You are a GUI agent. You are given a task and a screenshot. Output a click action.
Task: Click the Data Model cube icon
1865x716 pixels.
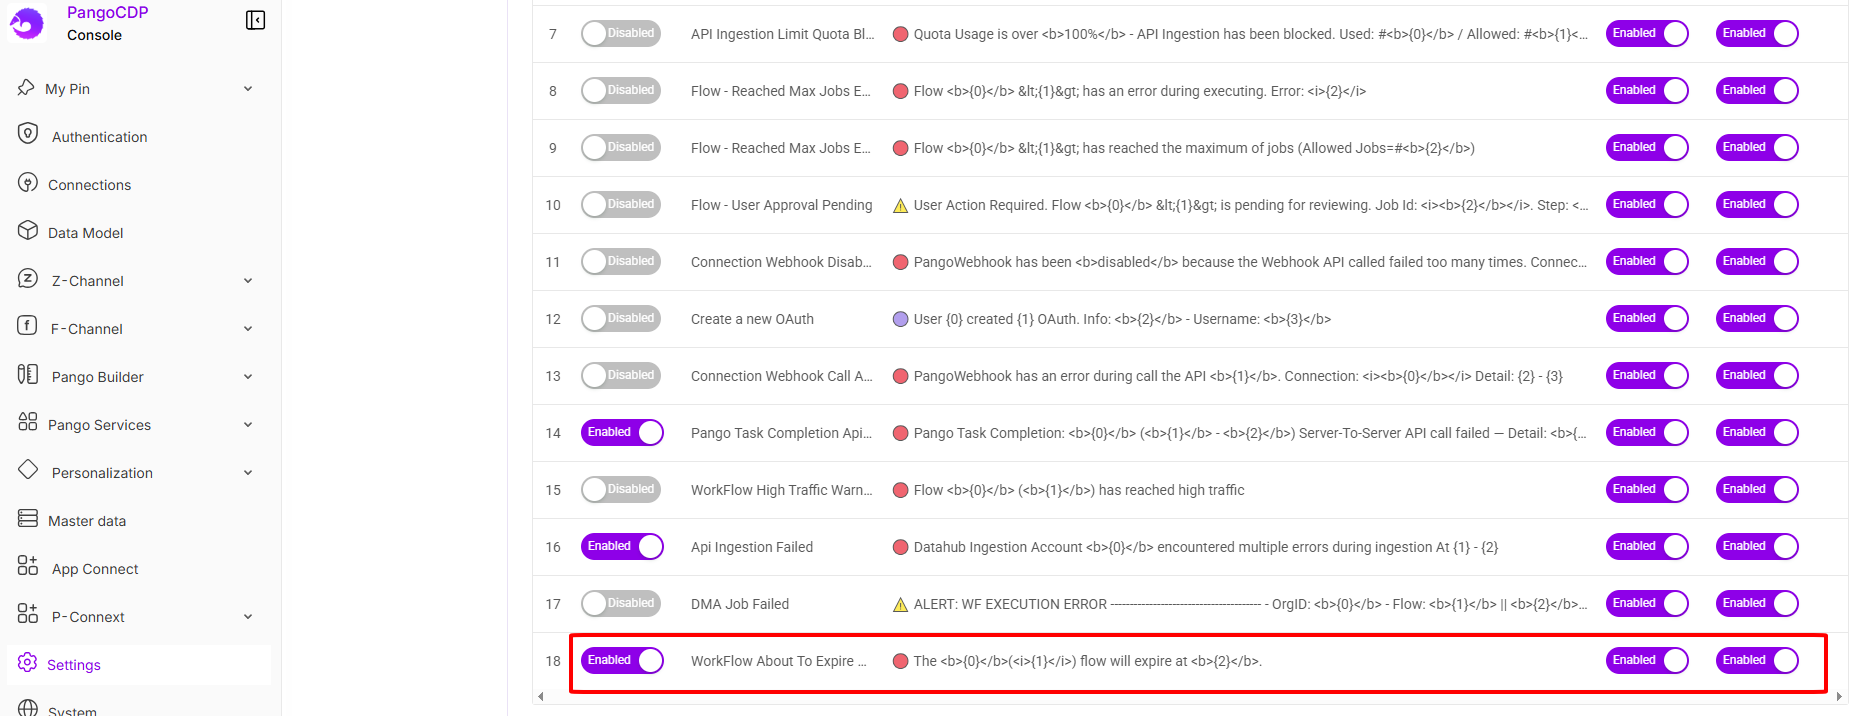point(28,231)
